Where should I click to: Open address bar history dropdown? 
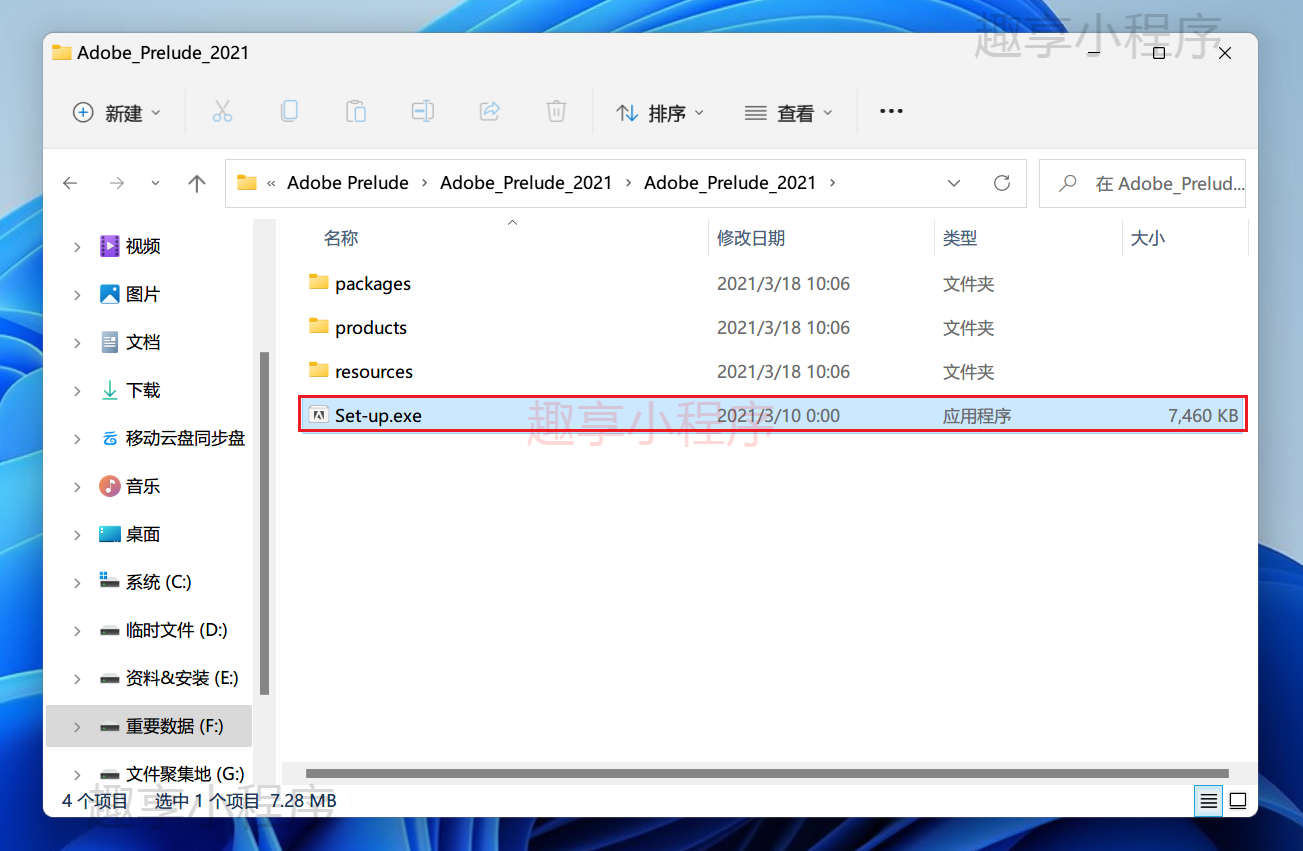[x=954, y=183]
